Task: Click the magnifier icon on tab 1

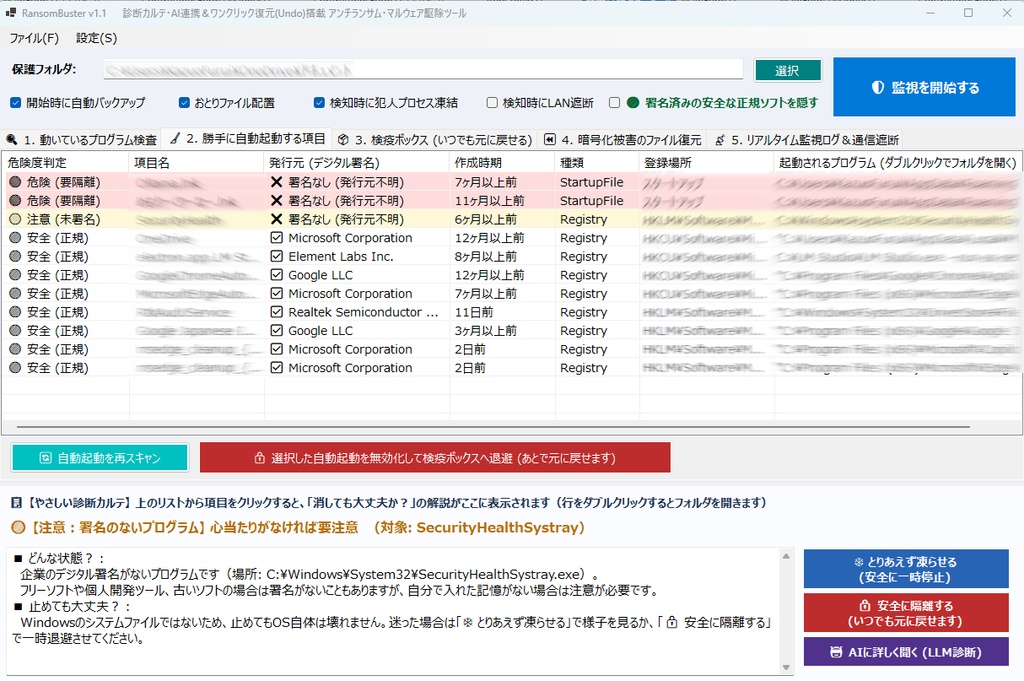Action: 12,139
